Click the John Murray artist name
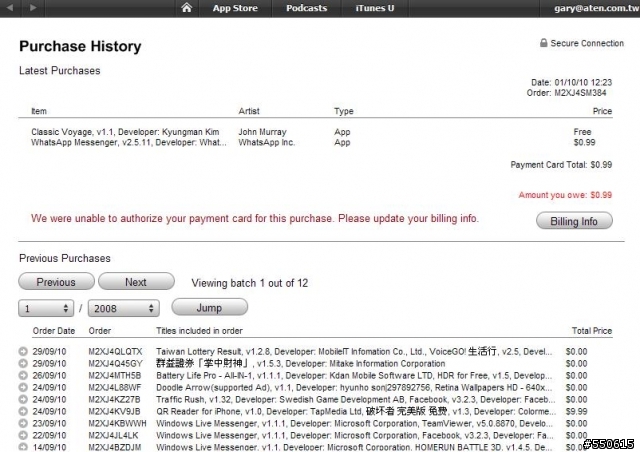This screenshot has width=640, height=452. [x=262, y=132]
